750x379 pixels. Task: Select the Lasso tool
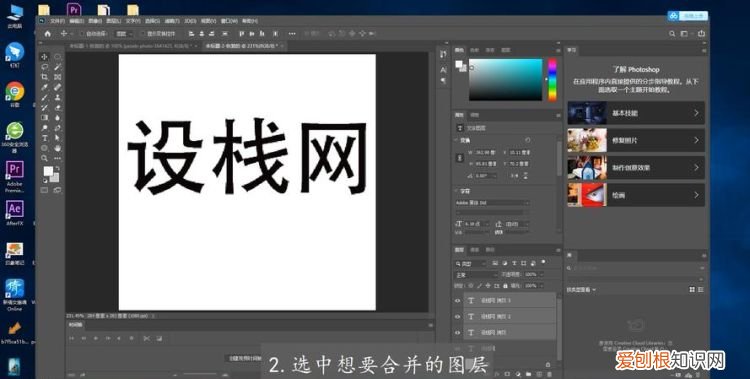(44, 67)
